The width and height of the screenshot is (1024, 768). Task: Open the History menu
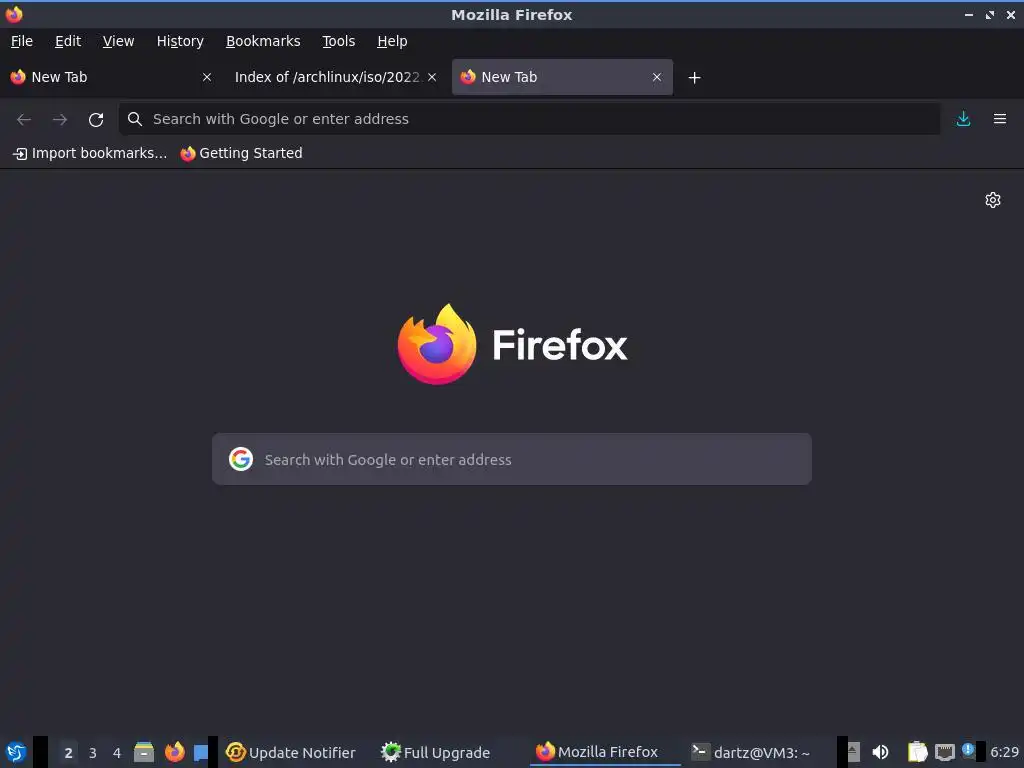(x=180, y=41)
